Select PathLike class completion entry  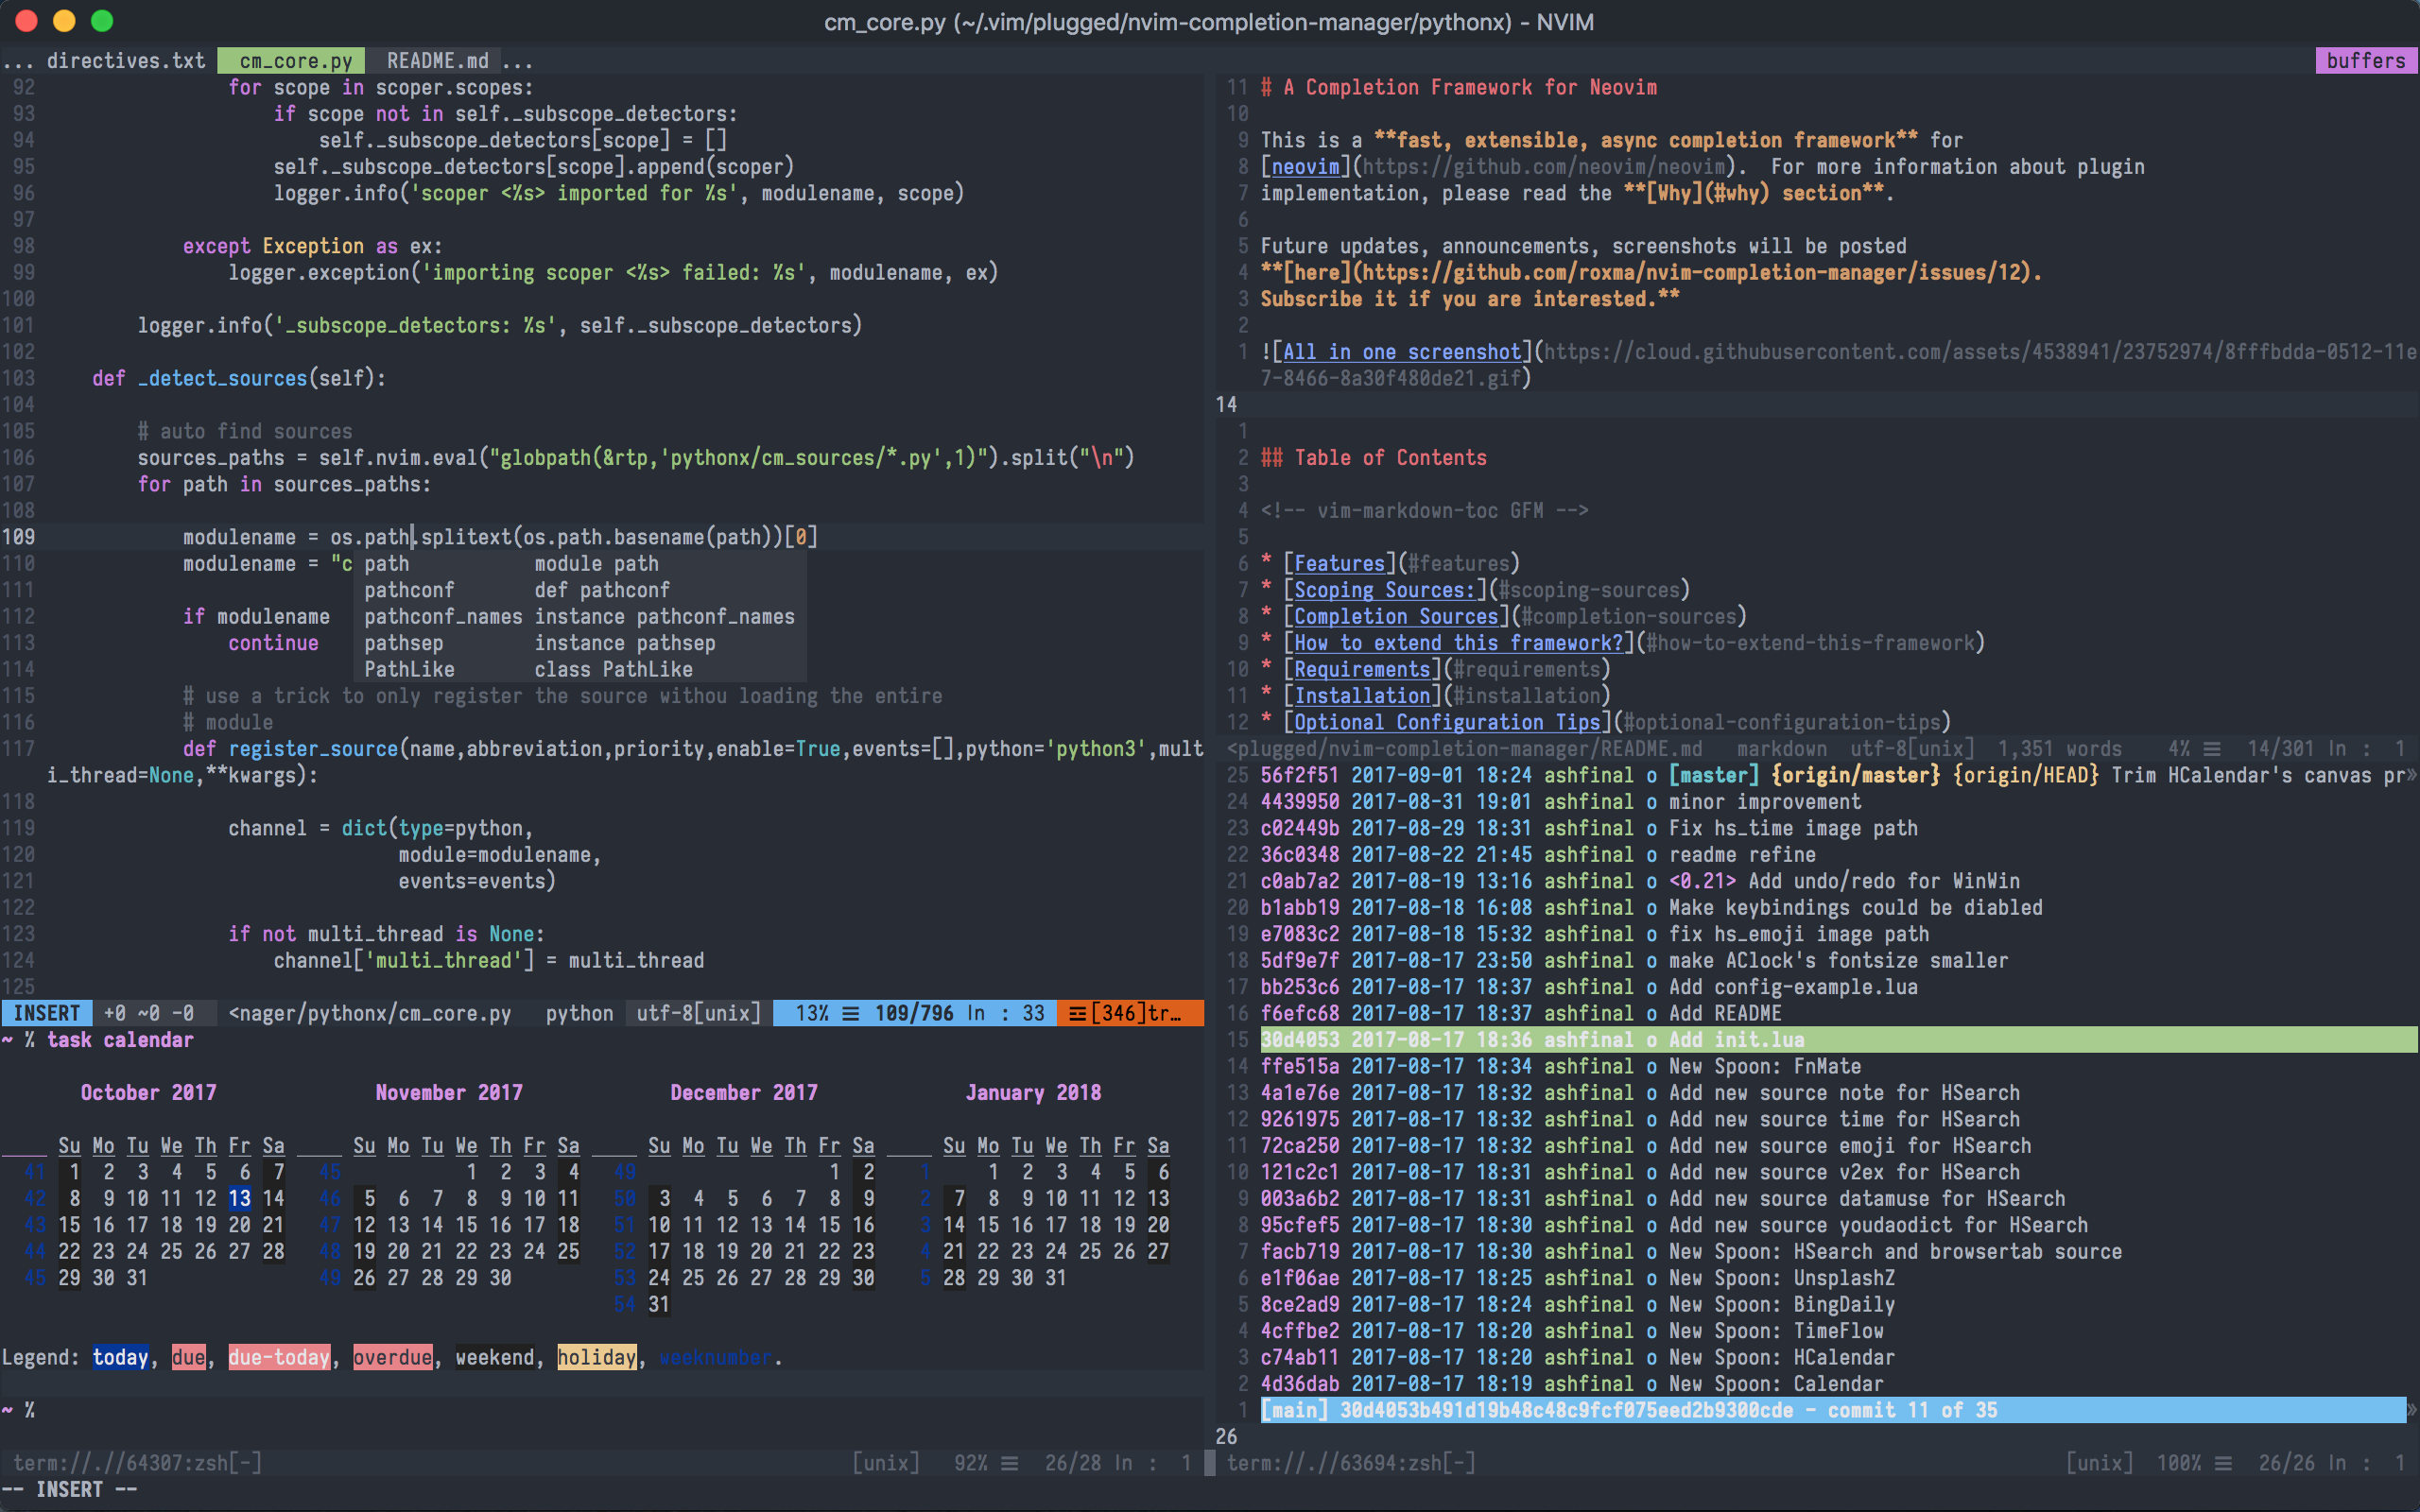point(409,669)
